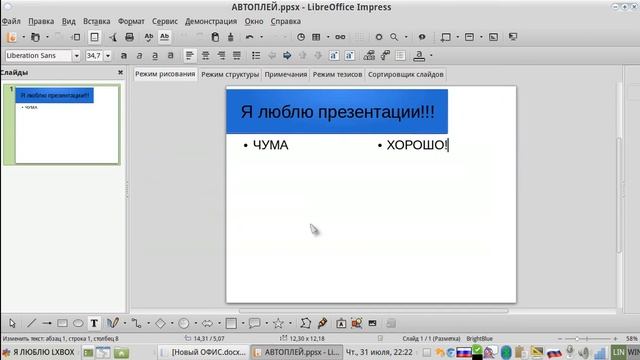Switch to Примечания tab
This screenshot has height=360, width=640.
(x=286, y=74)
